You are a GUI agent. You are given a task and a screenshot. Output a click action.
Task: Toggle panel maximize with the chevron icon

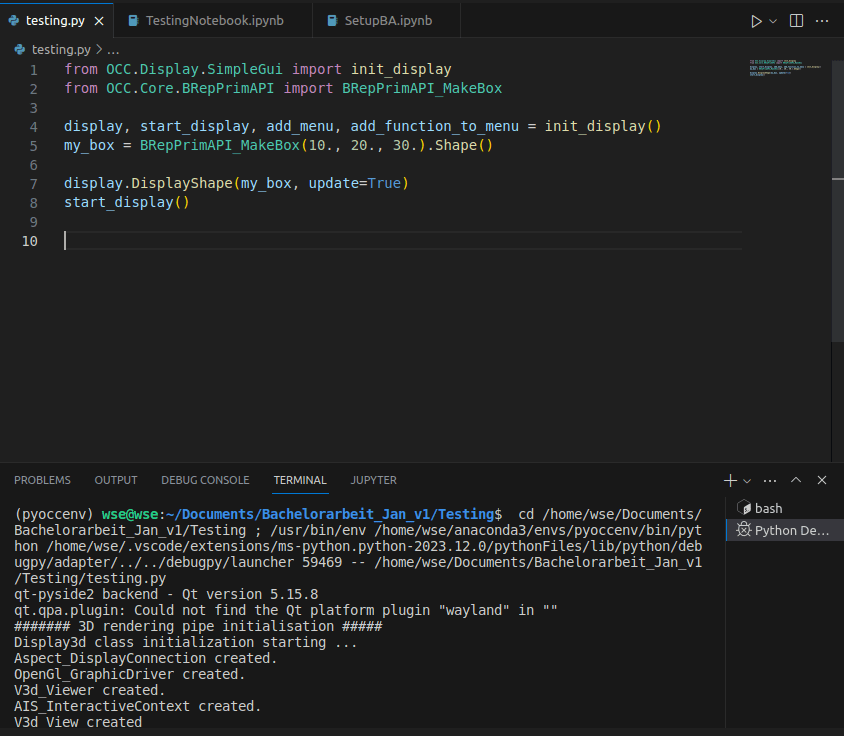pyautogui.click(x=796, y=480)
